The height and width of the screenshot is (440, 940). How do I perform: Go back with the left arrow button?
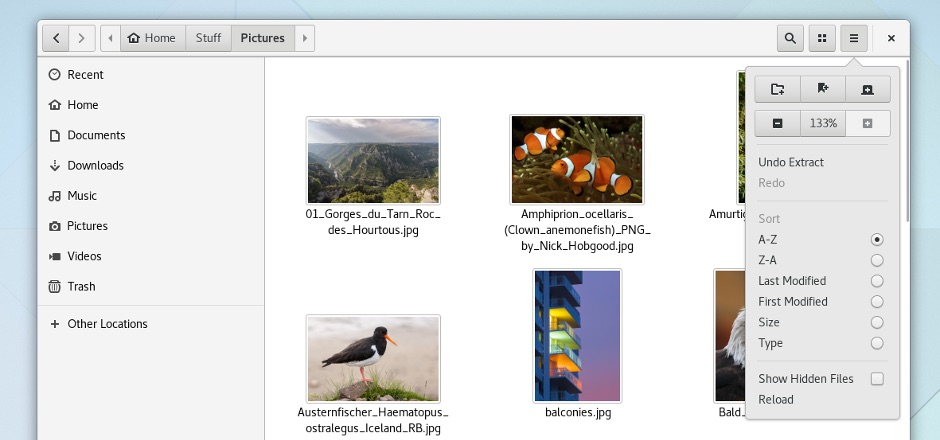point(56,38)
